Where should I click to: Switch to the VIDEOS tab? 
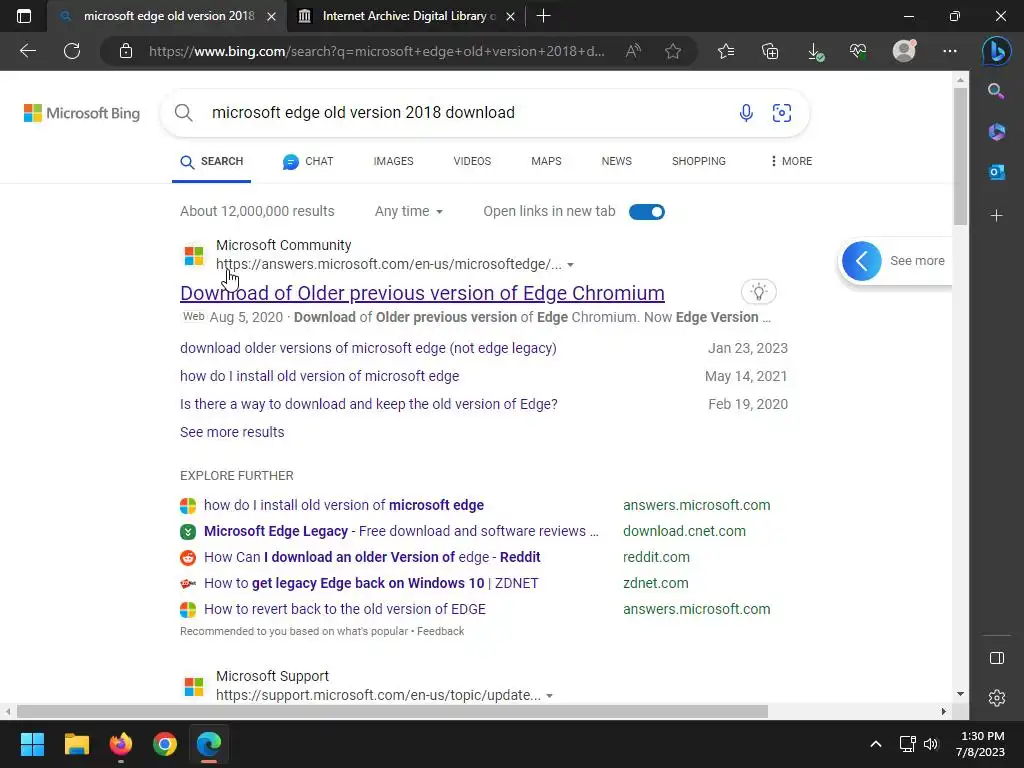tap(472, 161)
